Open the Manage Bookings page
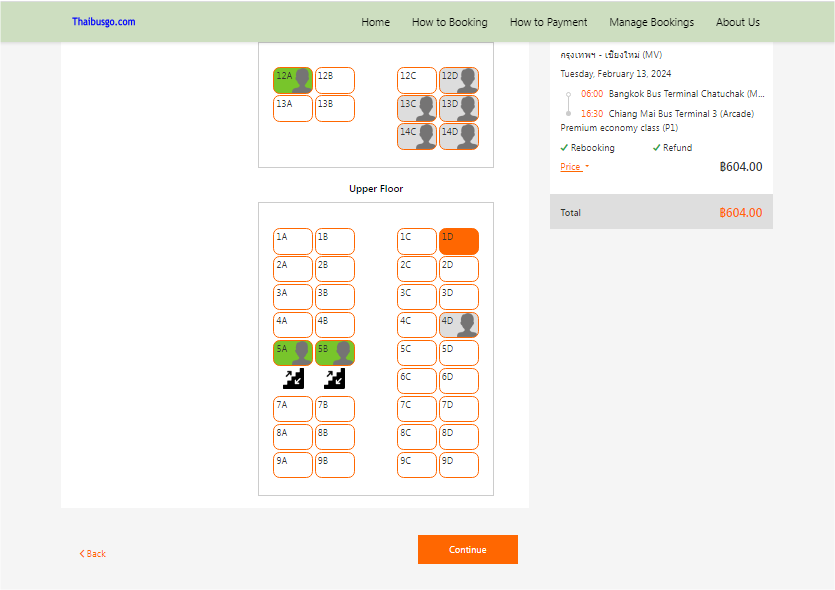This screenshot has width=835, height=590. [651, 22]
